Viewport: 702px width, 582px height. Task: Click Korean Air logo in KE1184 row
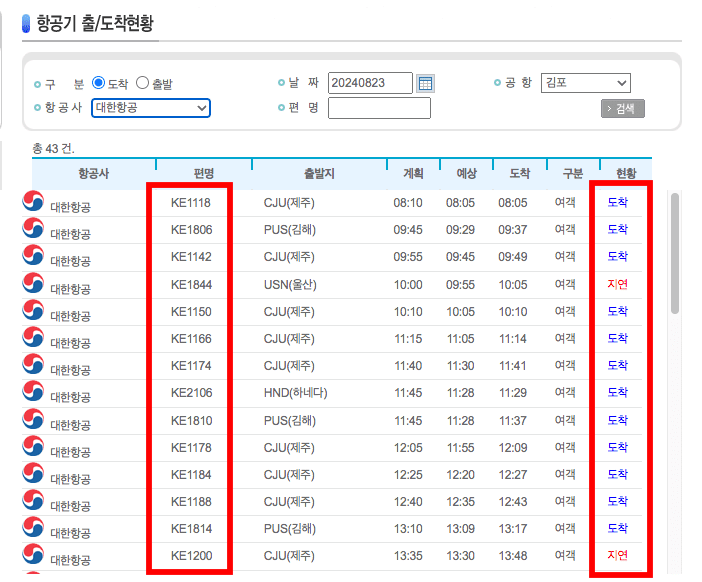[33, 473]
